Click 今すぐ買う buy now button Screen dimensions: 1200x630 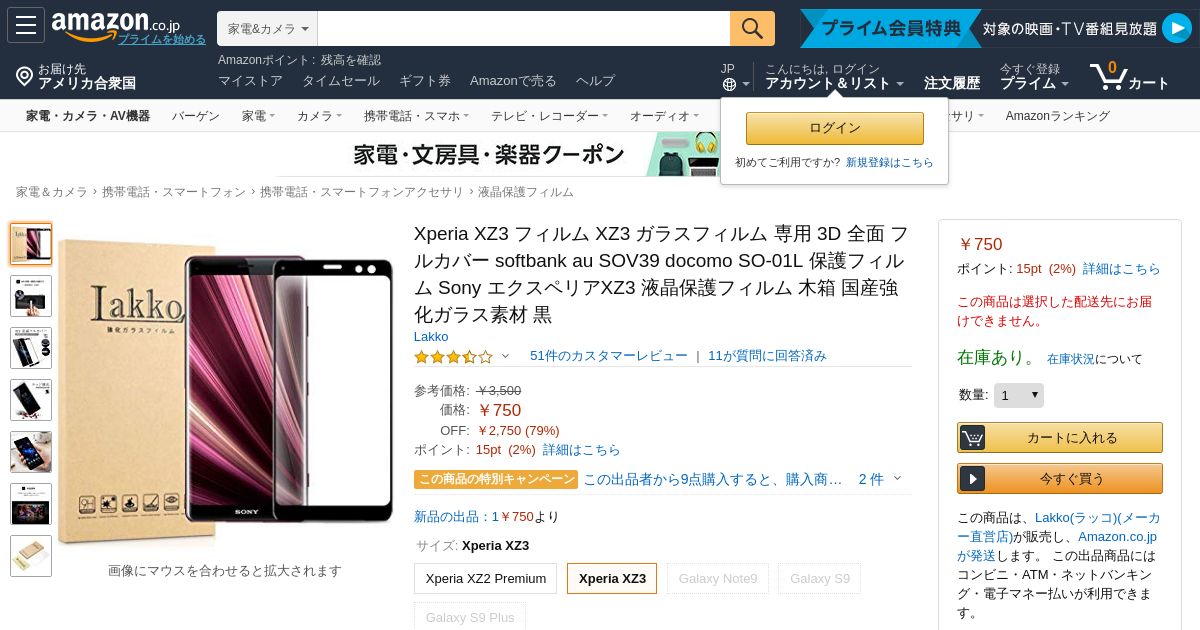1060,479
